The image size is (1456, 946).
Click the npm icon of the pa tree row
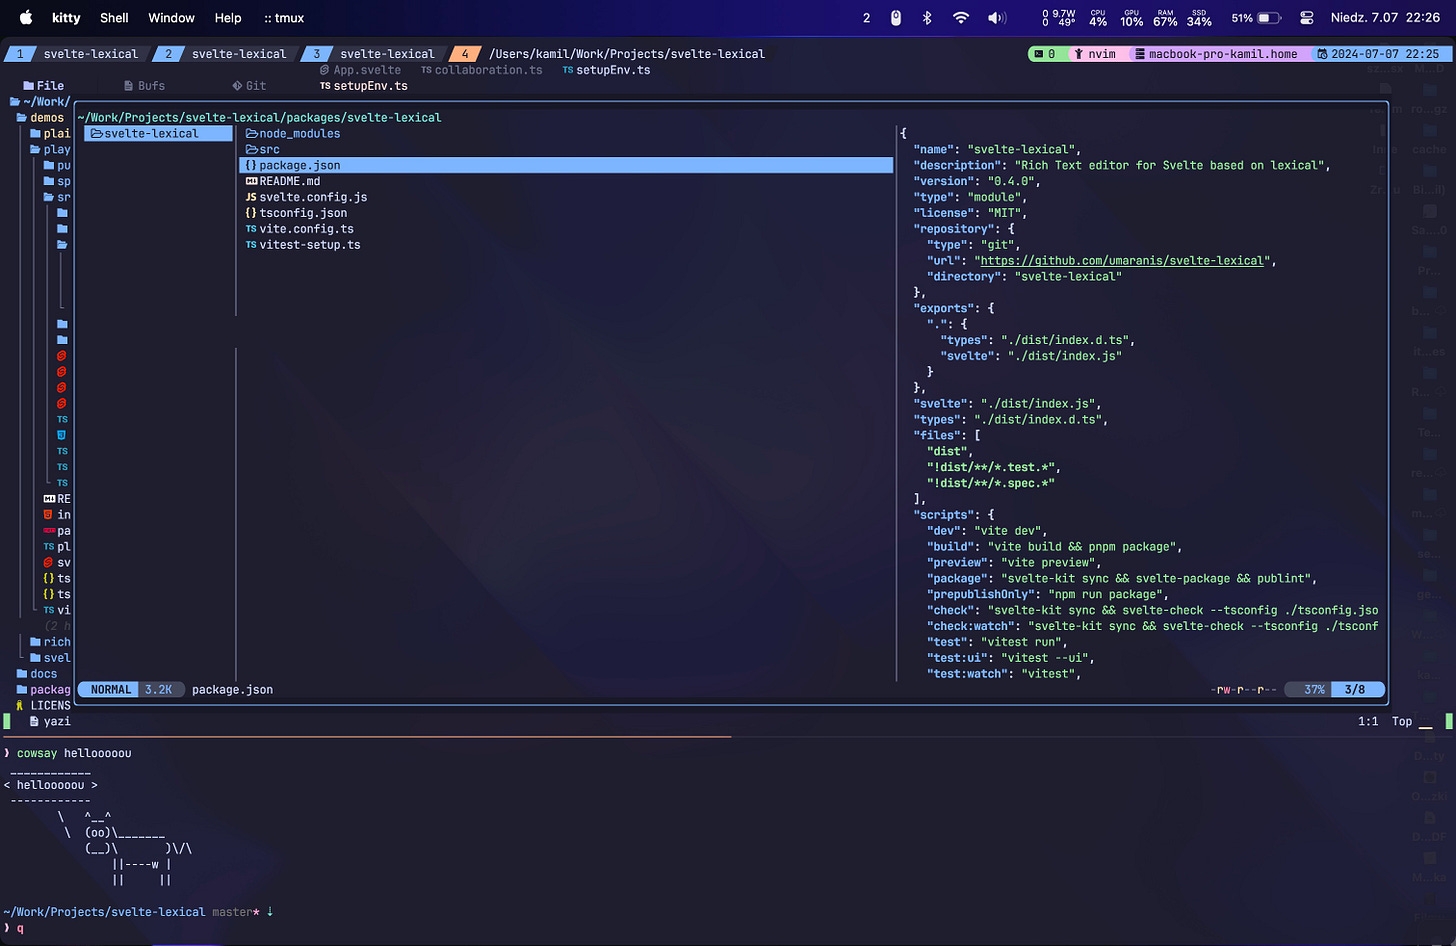49,531
